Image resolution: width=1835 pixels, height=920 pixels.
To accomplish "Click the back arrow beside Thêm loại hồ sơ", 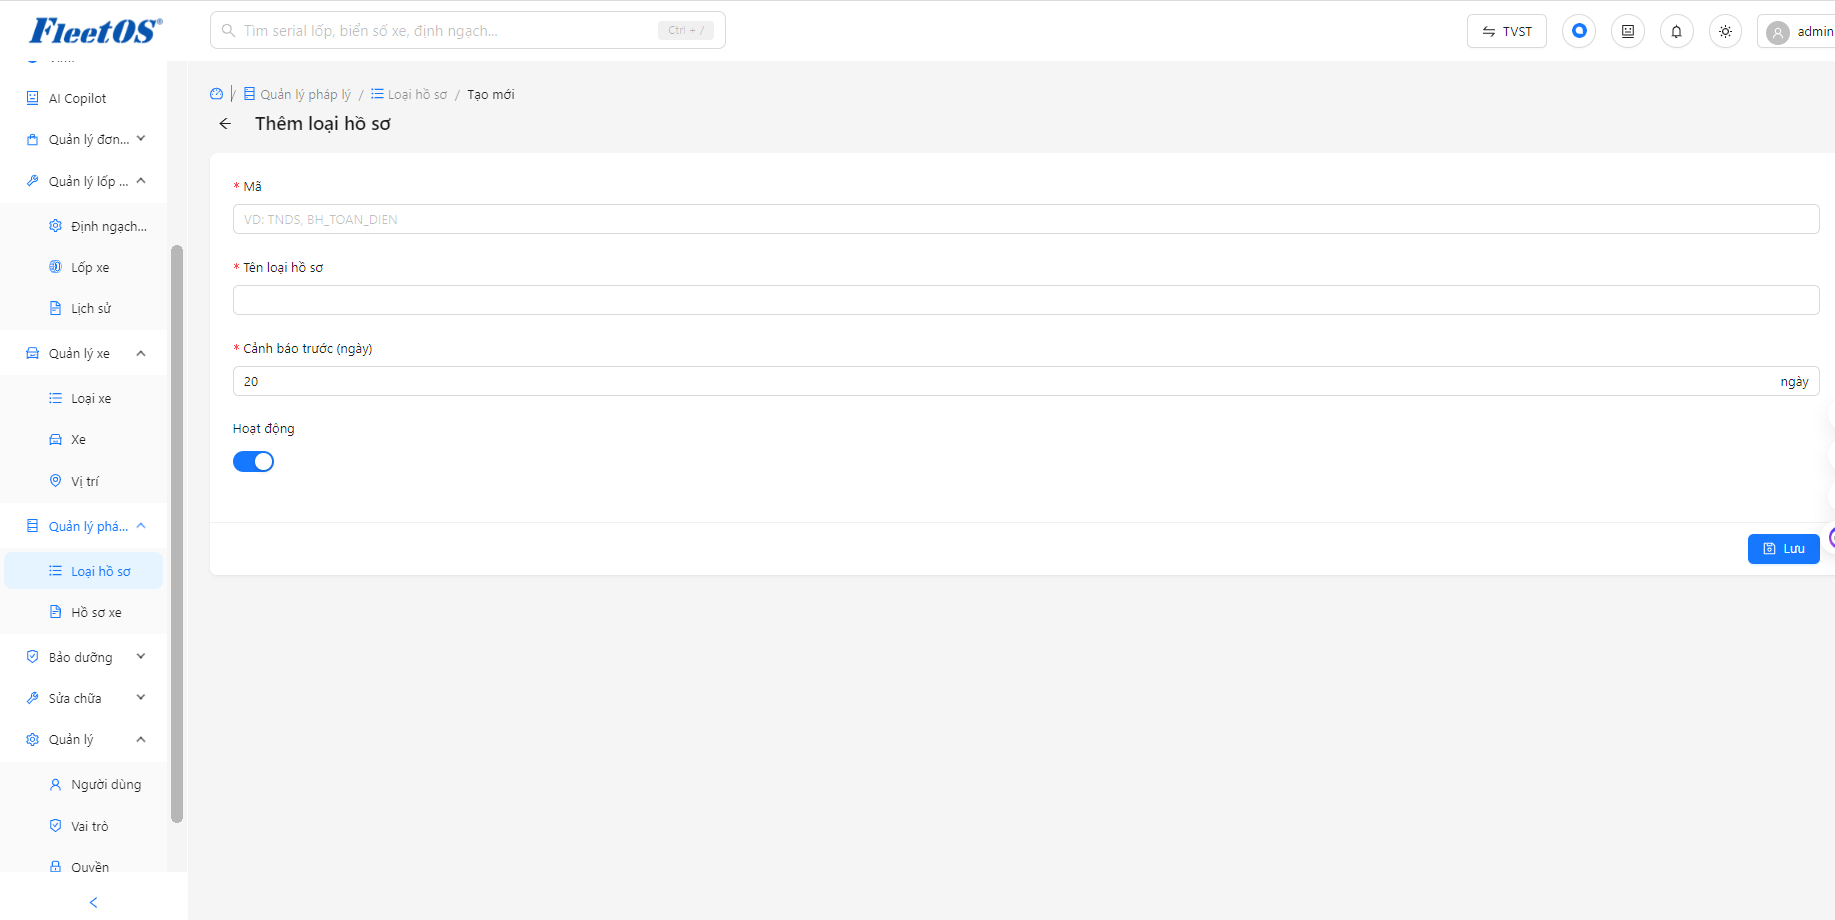I will pyautogui.click(x=225, y=124).
